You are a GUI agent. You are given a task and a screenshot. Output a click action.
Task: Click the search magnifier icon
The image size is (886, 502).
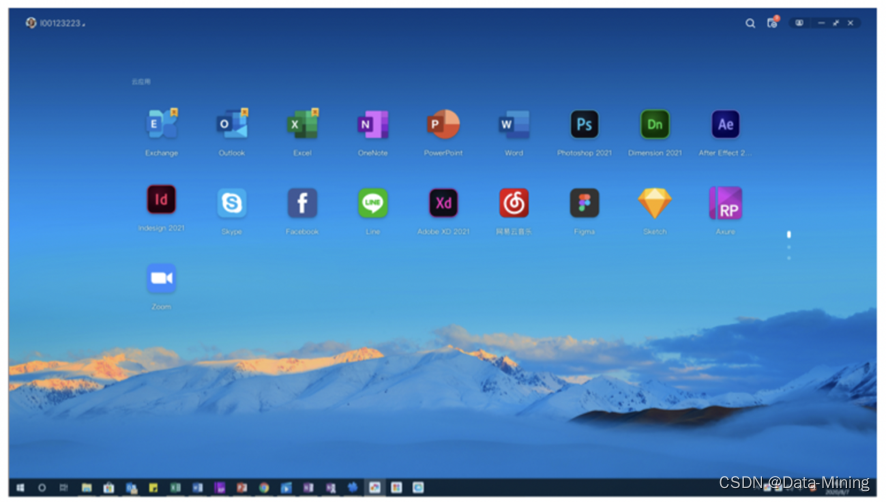click(x=750, y=23)
